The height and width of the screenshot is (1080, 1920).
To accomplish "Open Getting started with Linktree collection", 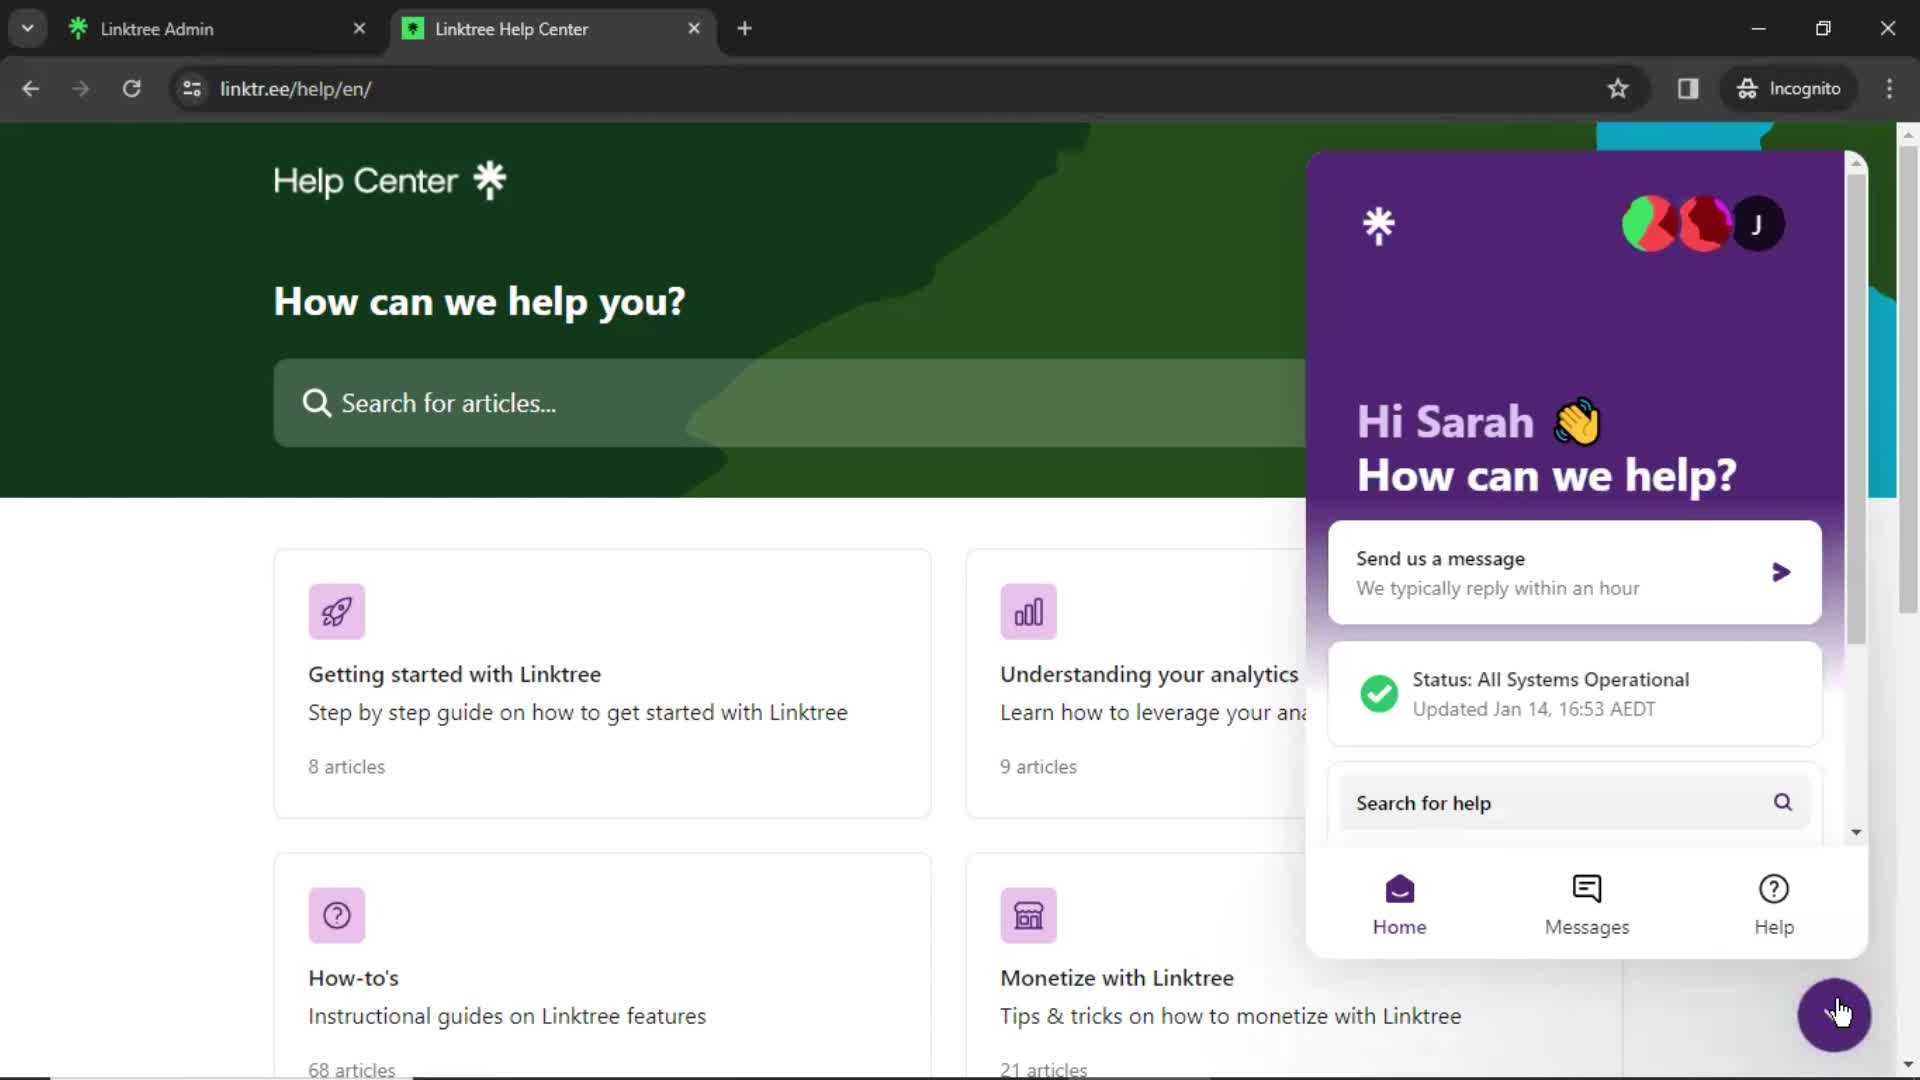I will point(602,683).
